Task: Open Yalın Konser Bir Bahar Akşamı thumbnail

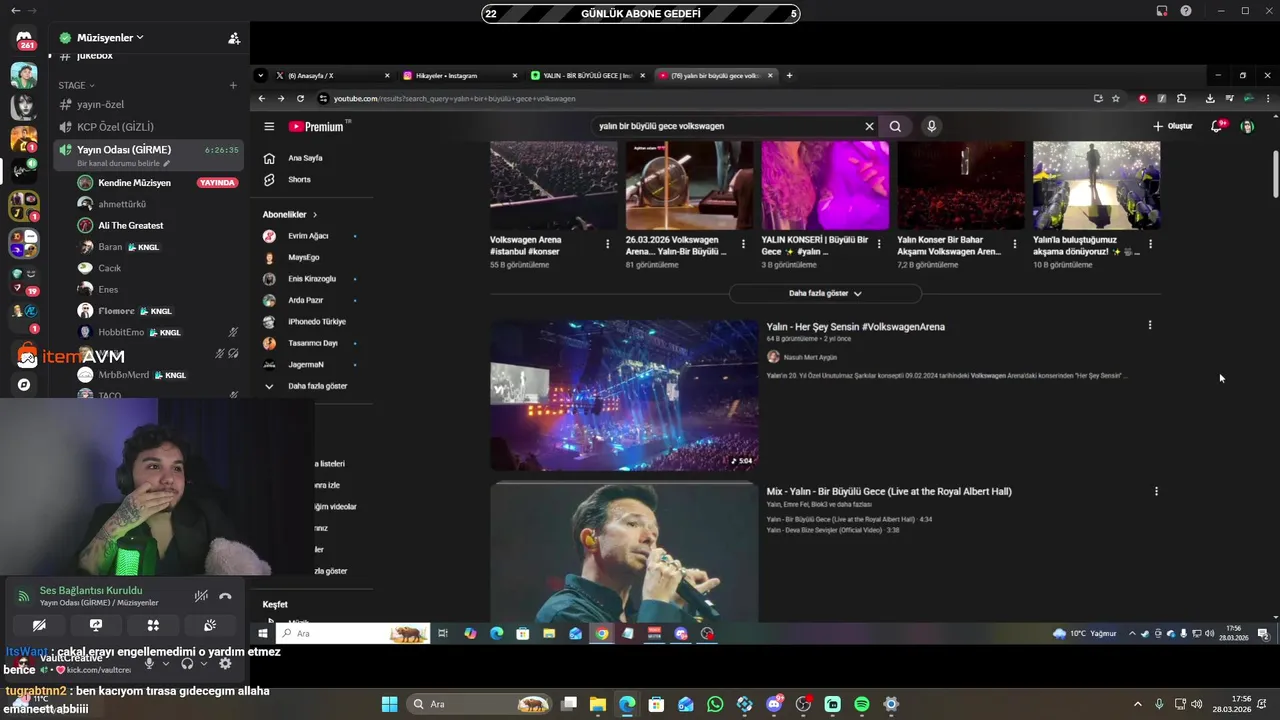Action: pos(960,185)
